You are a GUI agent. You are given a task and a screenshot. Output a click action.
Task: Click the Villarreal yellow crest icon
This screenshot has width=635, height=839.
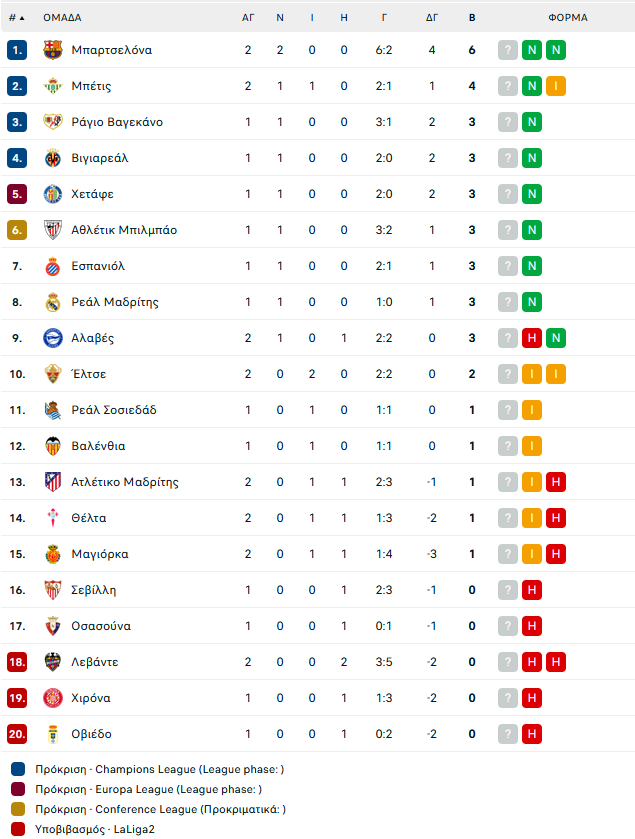tap(52, 158)
